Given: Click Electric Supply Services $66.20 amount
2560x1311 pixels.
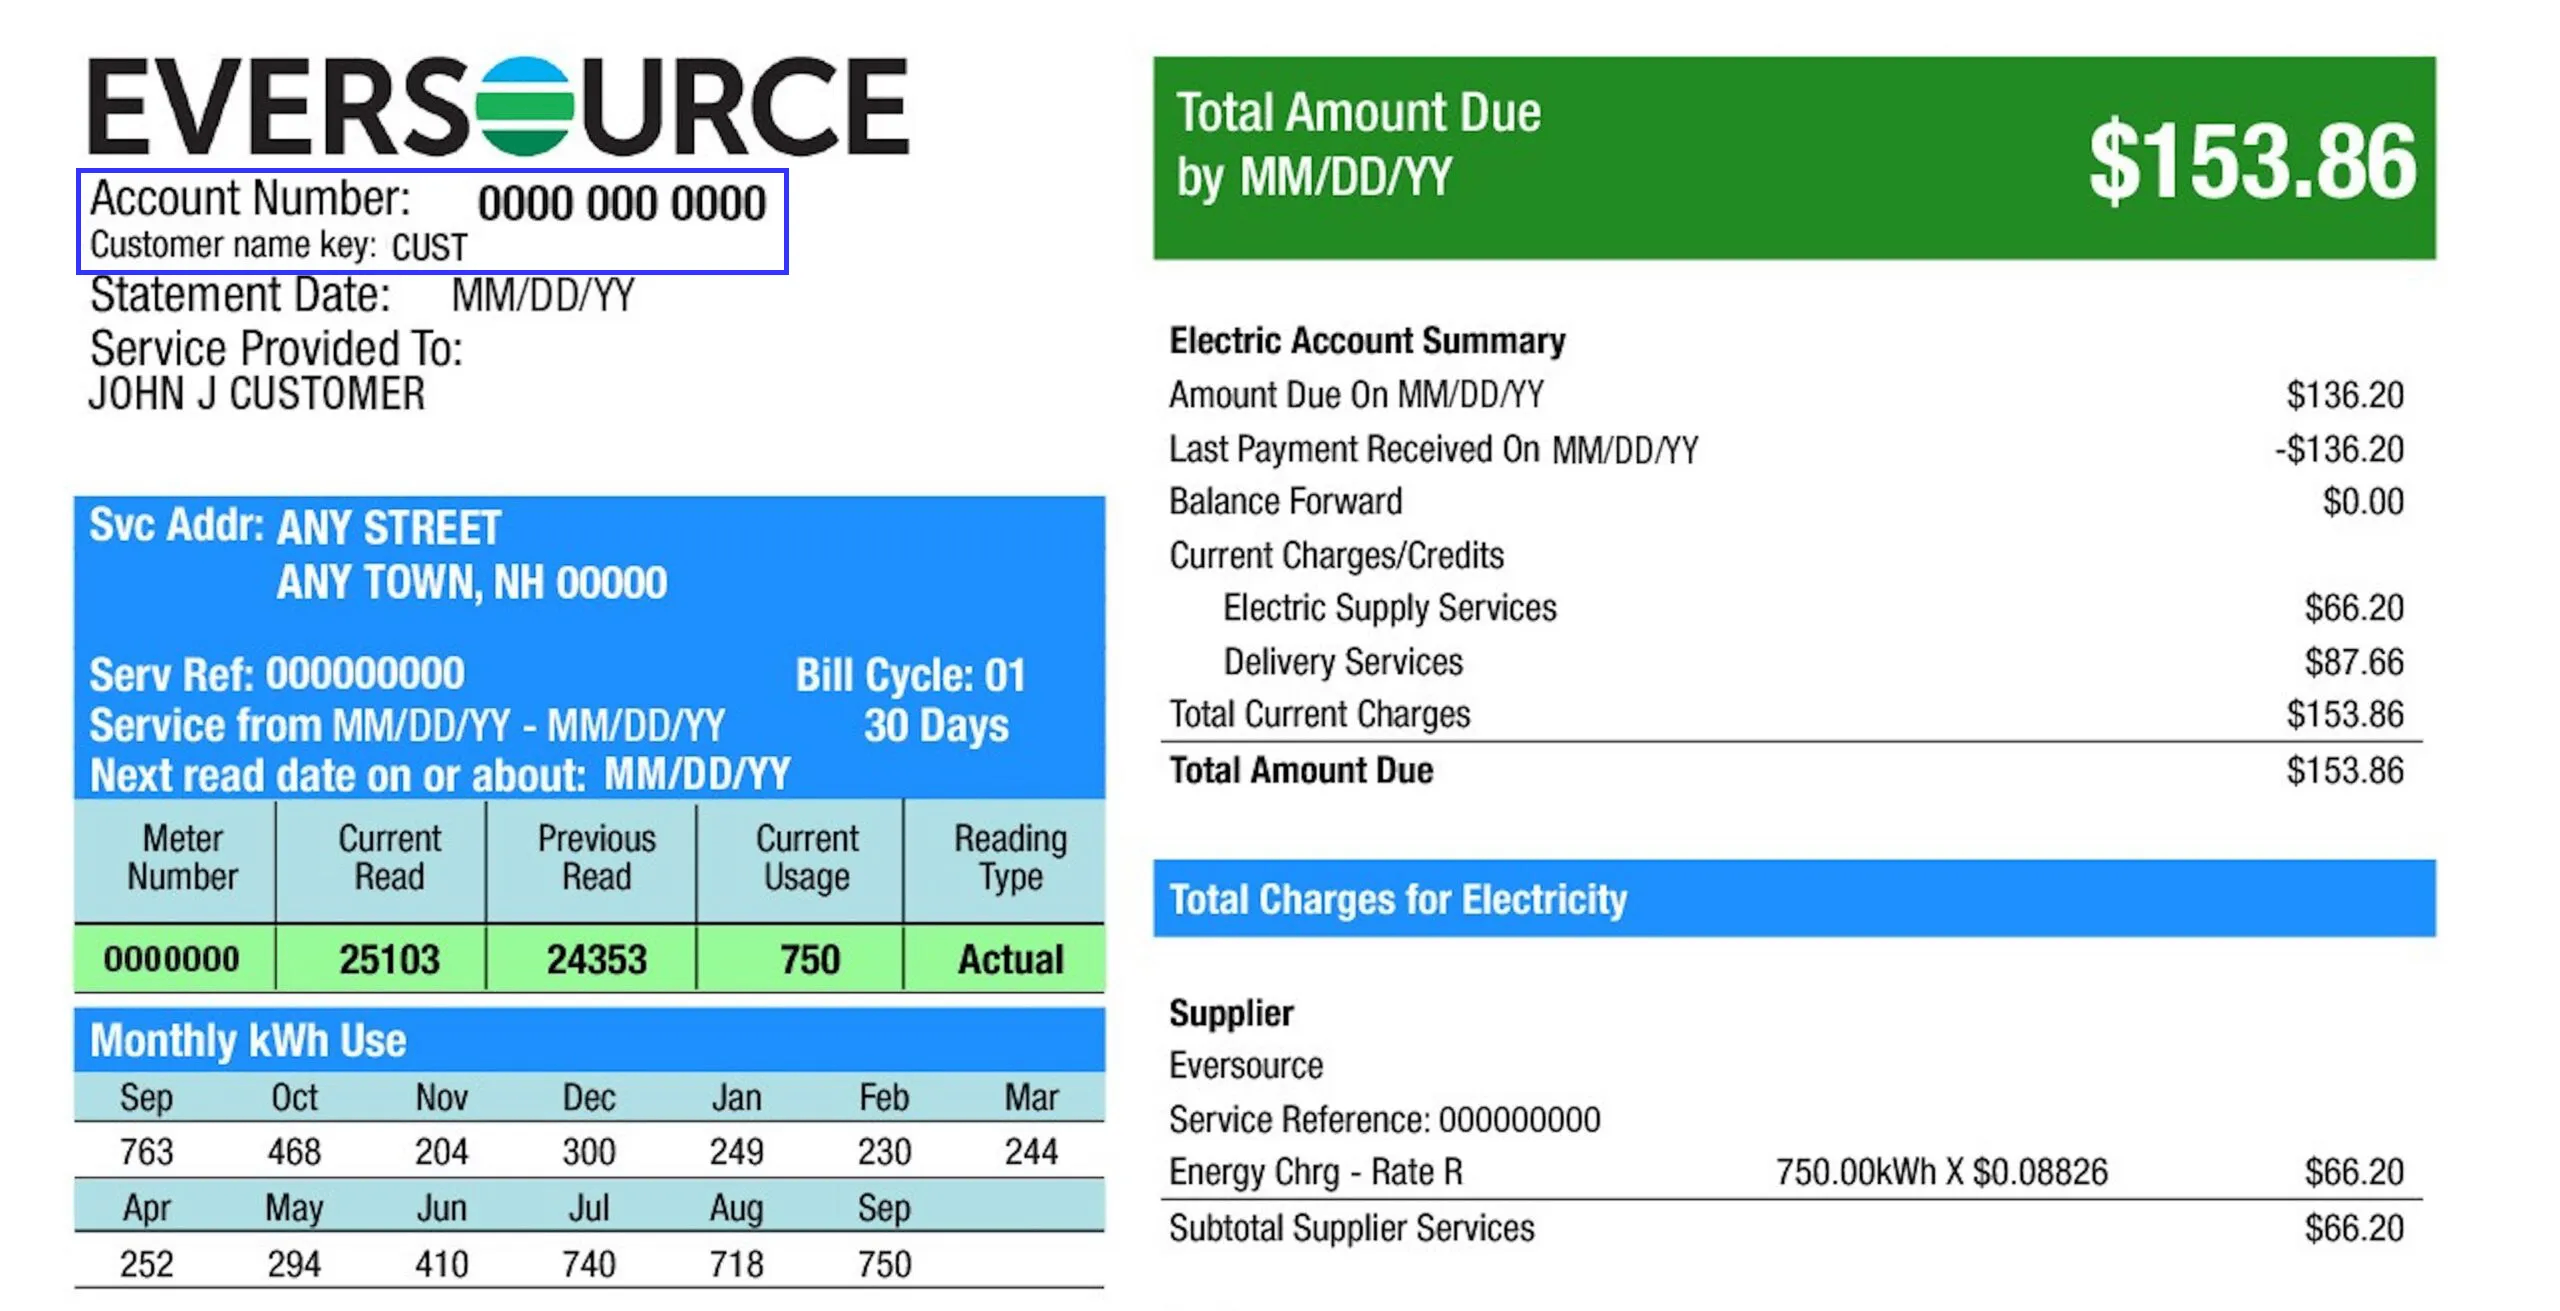Looking at the screenshot, I should tap(2354, 608).
